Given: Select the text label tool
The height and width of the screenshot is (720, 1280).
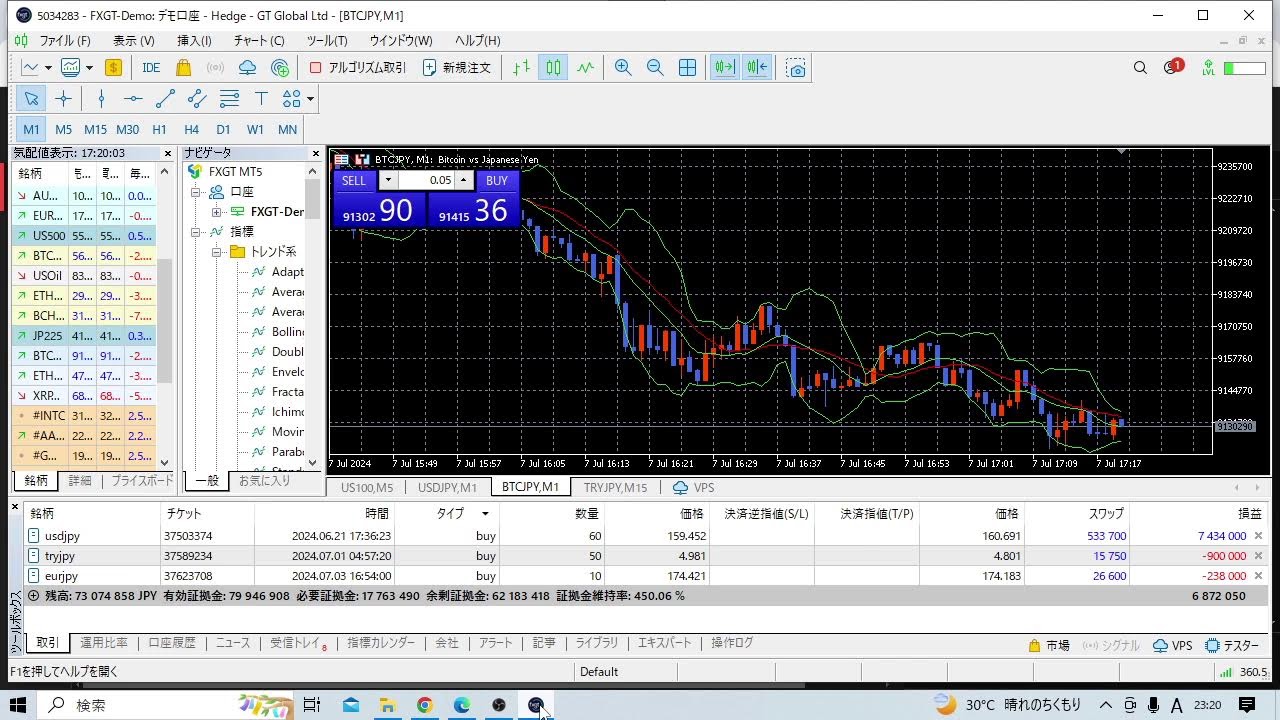Looking at the screenshot, I should click(261, 98).
